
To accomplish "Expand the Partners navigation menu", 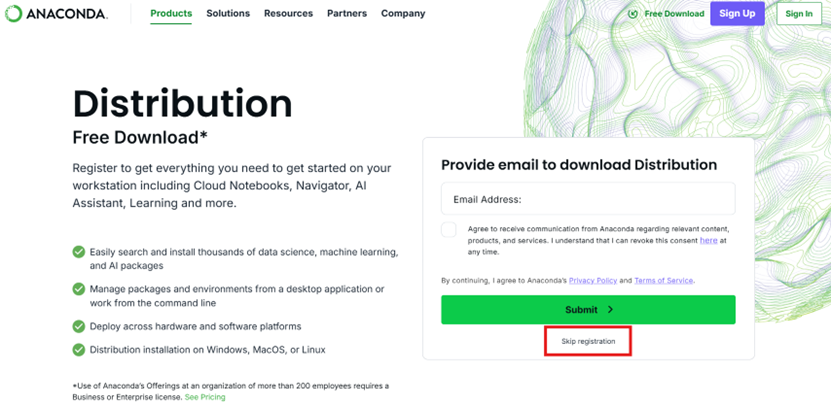I will click(x=347, y=14).
